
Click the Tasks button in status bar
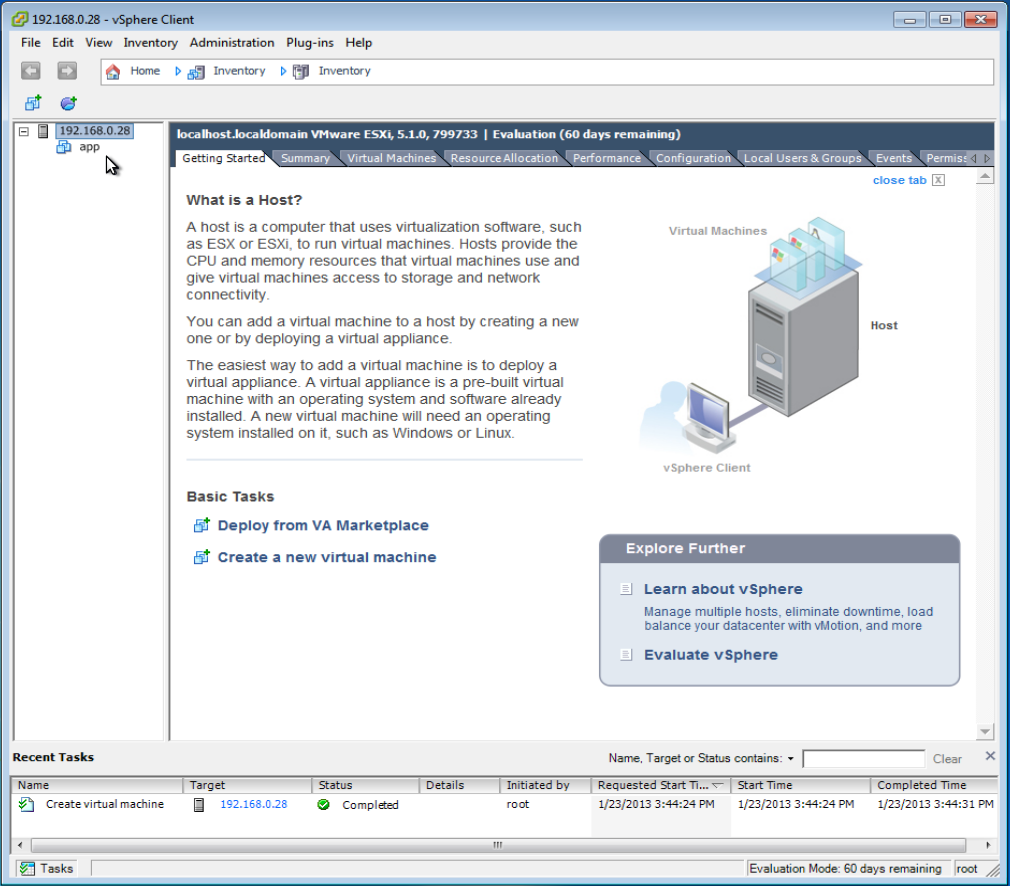point(46,869)
